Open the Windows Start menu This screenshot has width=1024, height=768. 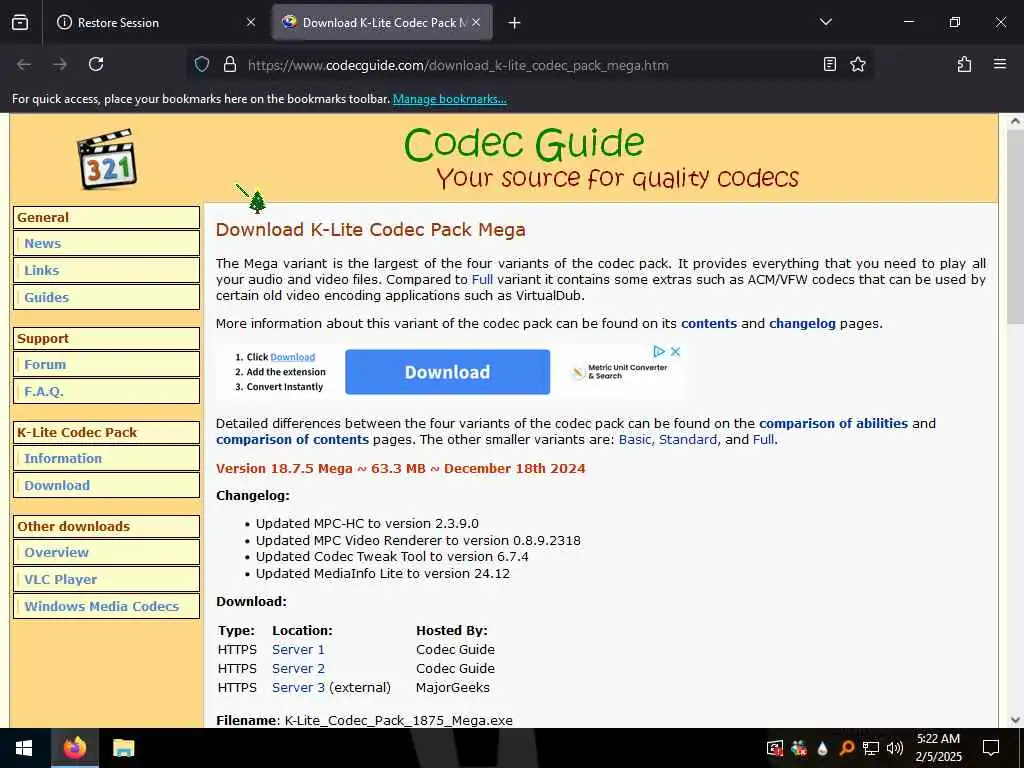(24, 748)
